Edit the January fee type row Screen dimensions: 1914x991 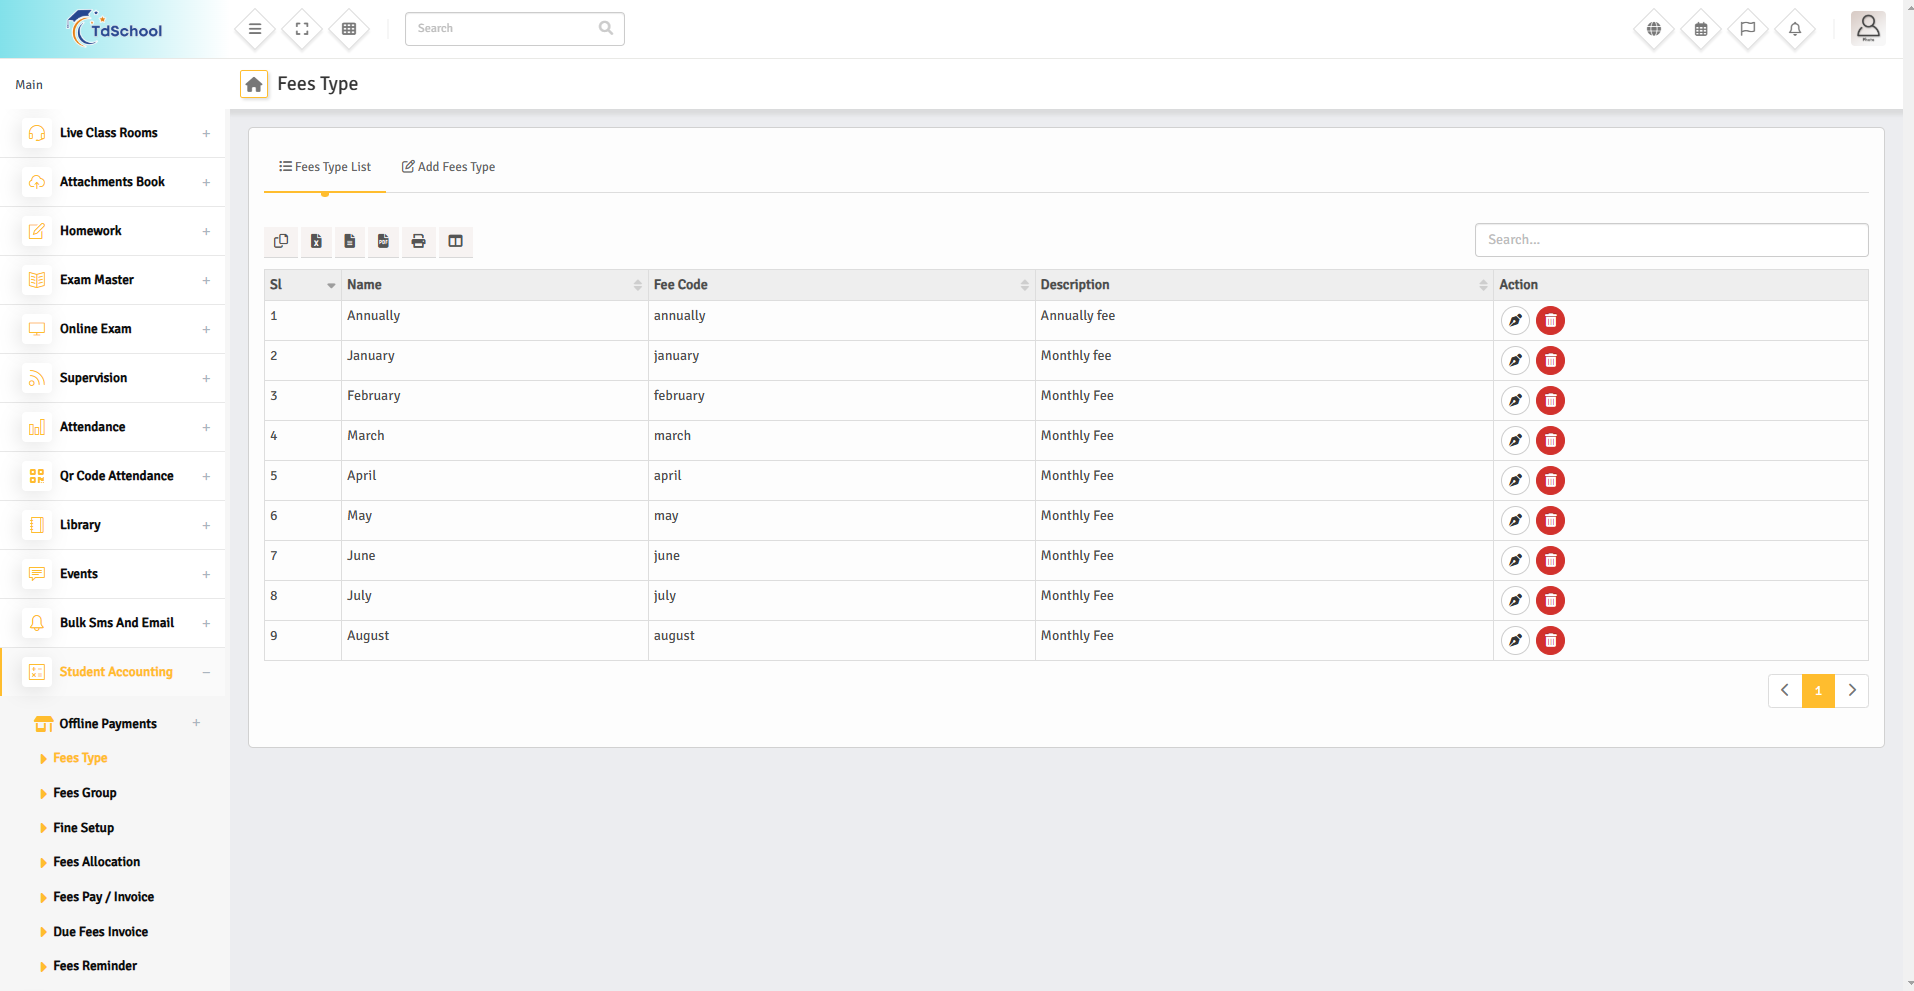[x=1515, y=360]
